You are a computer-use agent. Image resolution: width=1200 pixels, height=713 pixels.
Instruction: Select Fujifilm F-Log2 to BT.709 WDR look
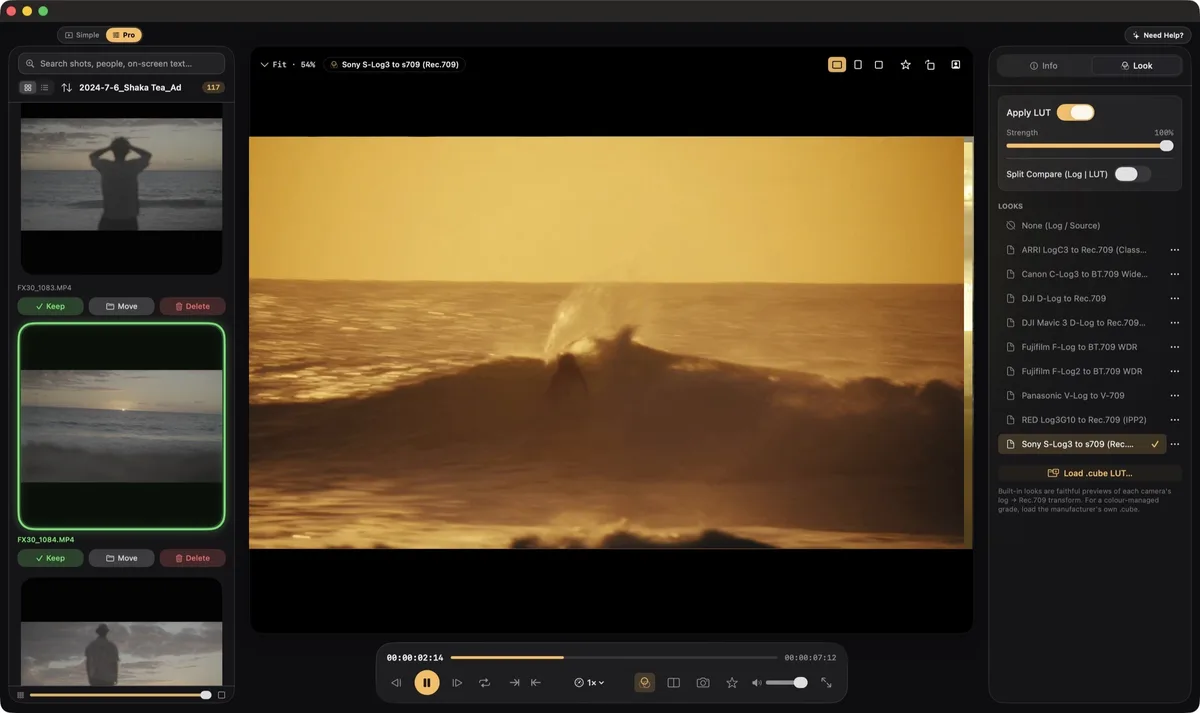[1082, 371]
